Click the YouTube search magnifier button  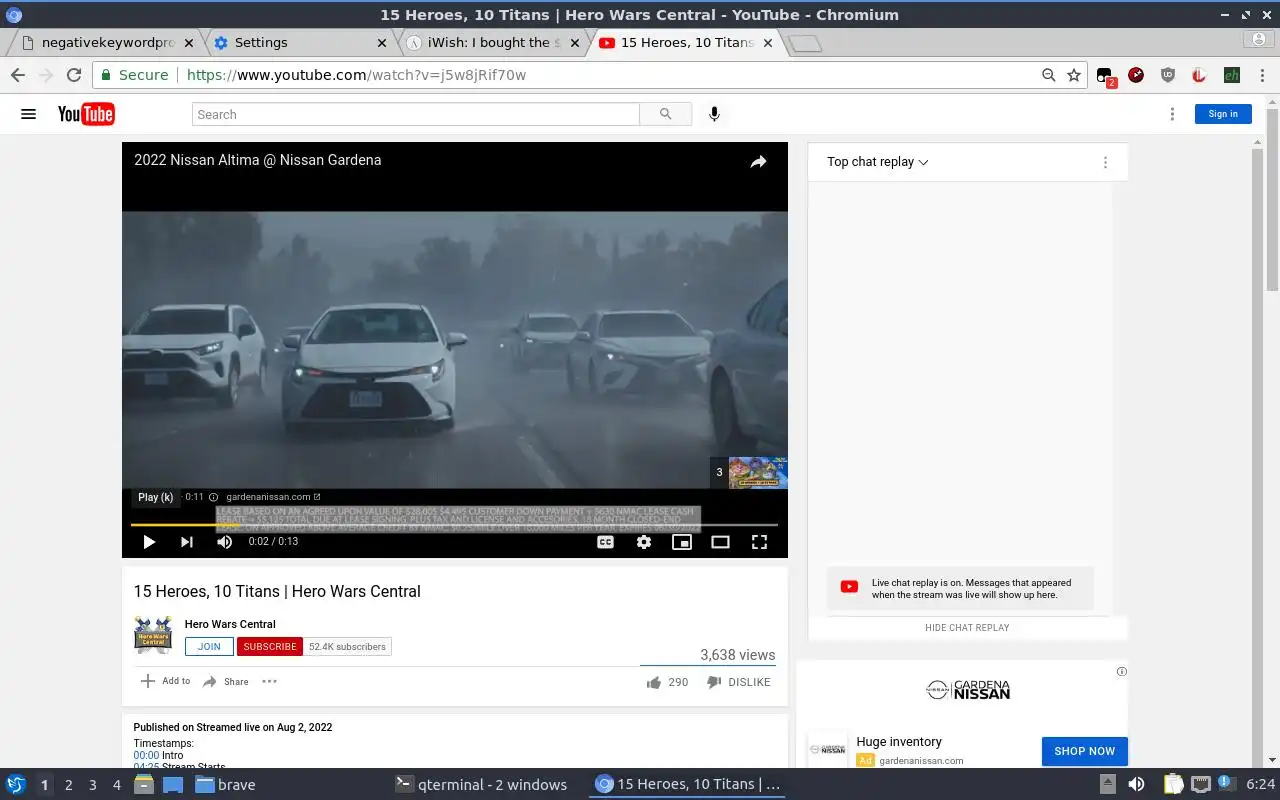click(666, 114)
